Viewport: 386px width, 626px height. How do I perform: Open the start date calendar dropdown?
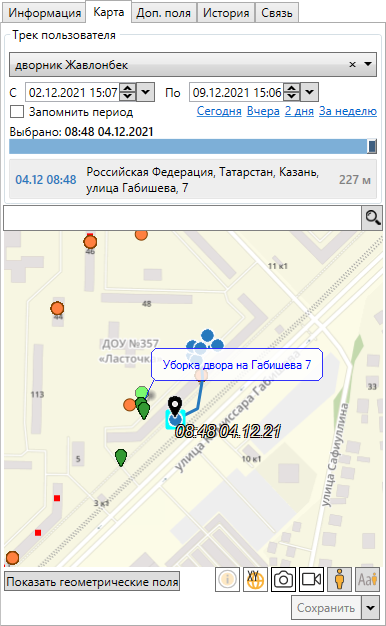[146, 93]
